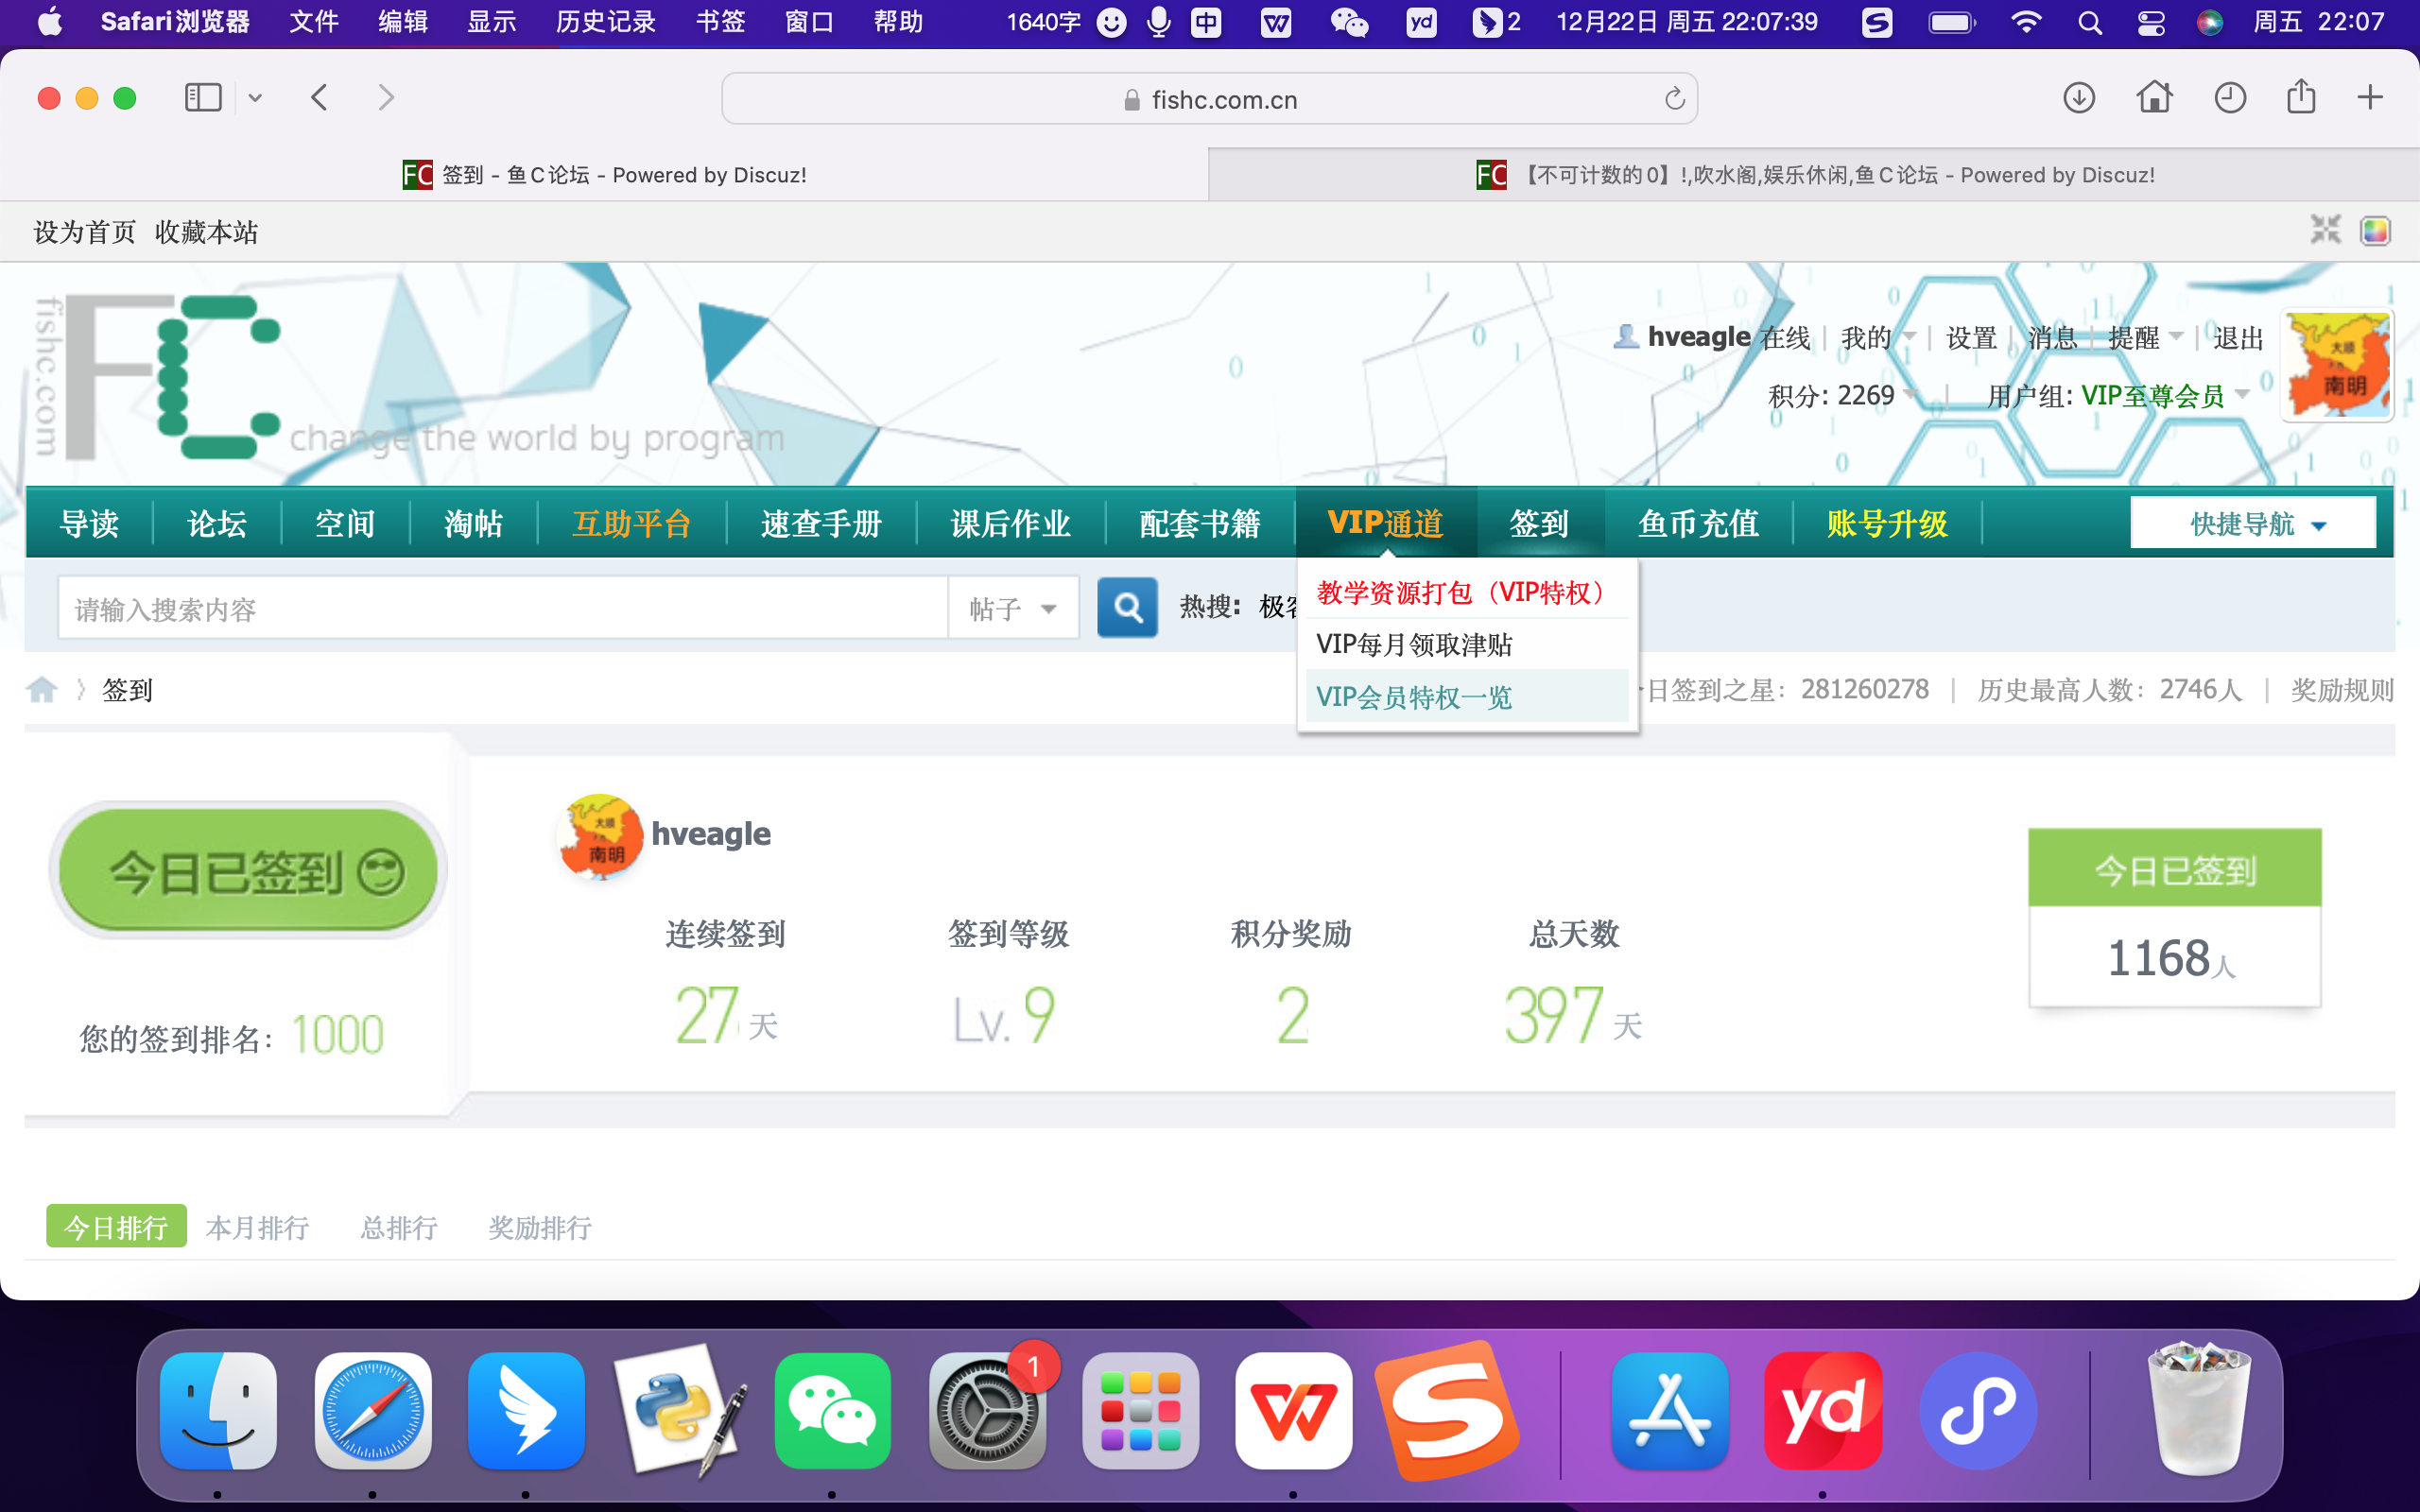The height and width of the screenshot is (1512, 2420).
Task: Open 奖励规则 link
Action: (x=2342, y=689)
